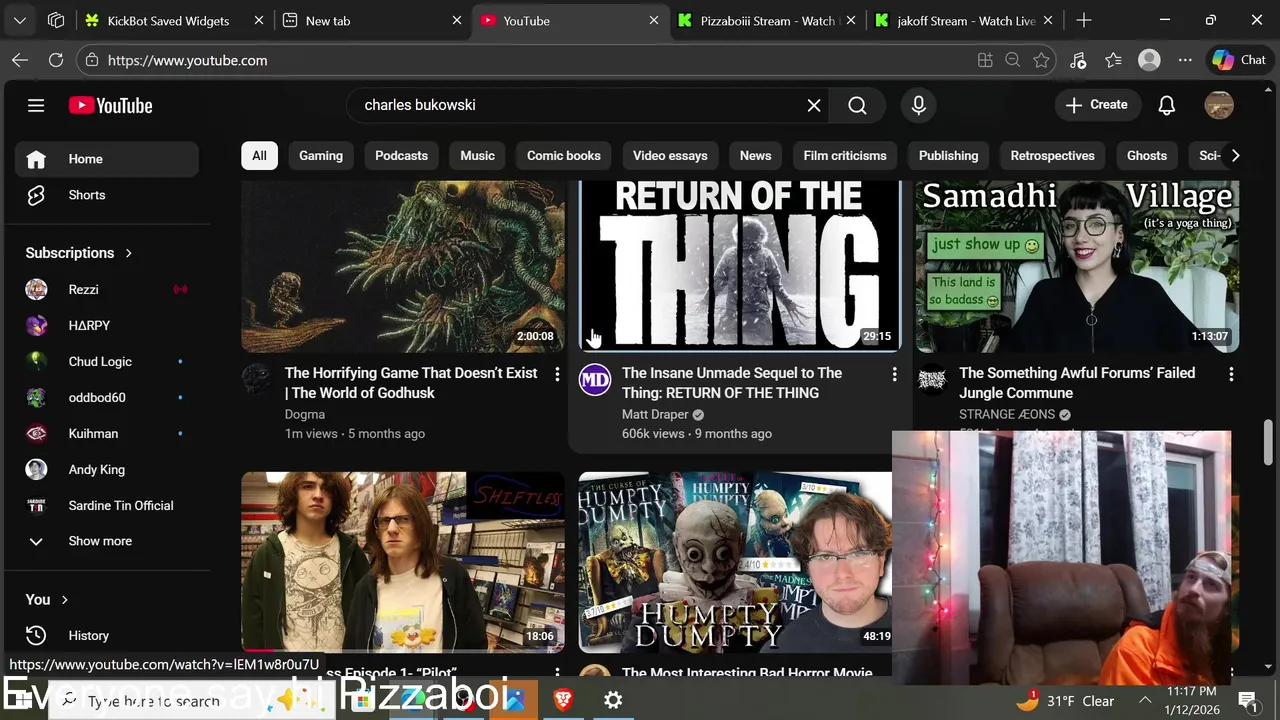Open the Humpty Dumpty video thumbnail
1280x720 pixels.
tap(735, 562)
